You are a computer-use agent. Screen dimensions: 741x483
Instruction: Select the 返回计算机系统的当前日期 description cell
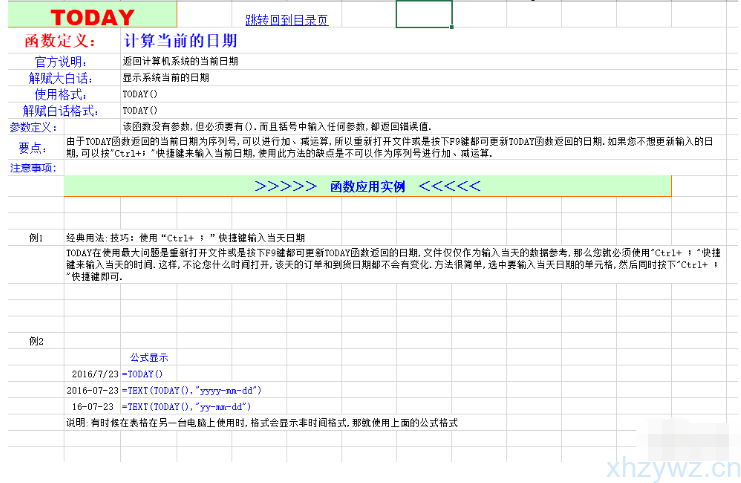click(180, 62)
